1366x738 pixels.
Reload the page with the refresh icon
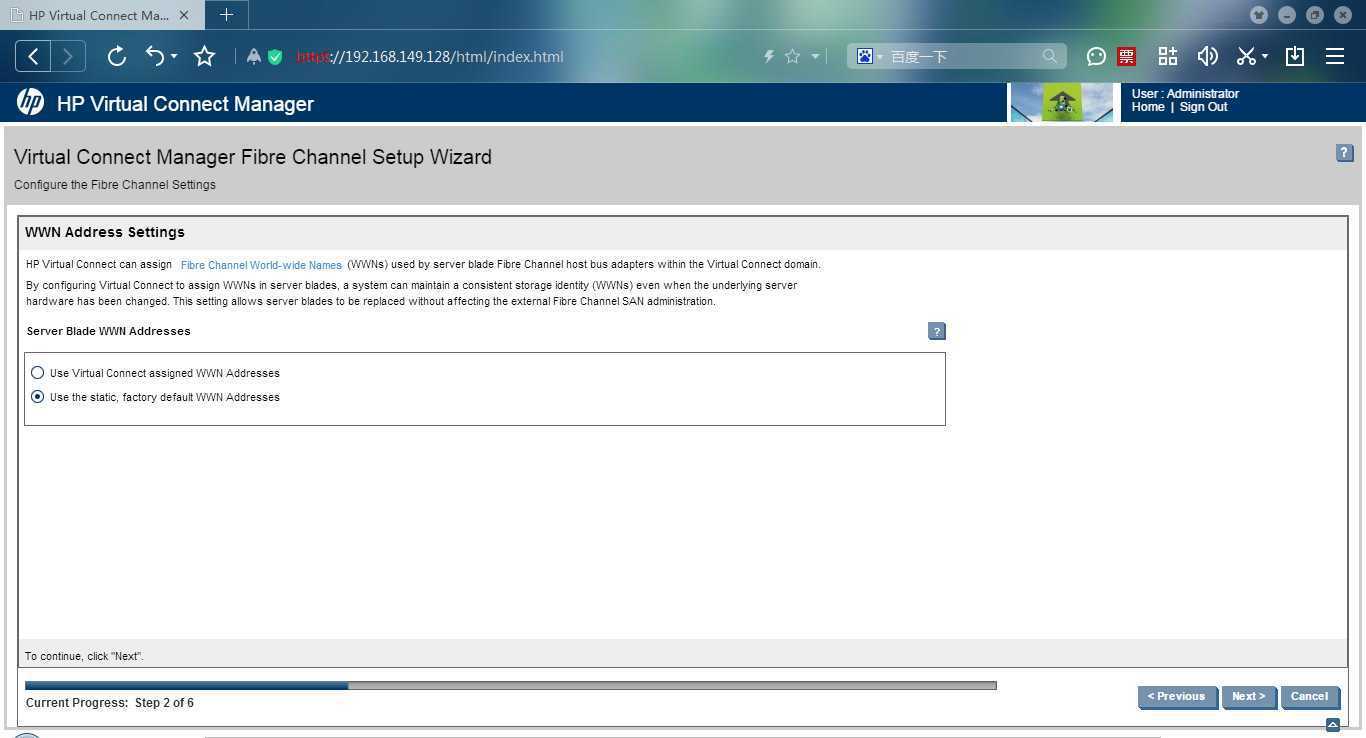click(x=116, y=56)
